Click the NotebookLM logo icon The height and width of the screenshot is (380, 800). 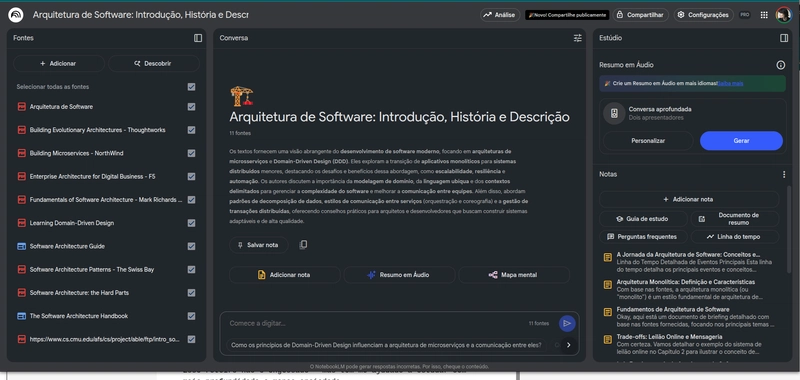click(x=15, y=15)
